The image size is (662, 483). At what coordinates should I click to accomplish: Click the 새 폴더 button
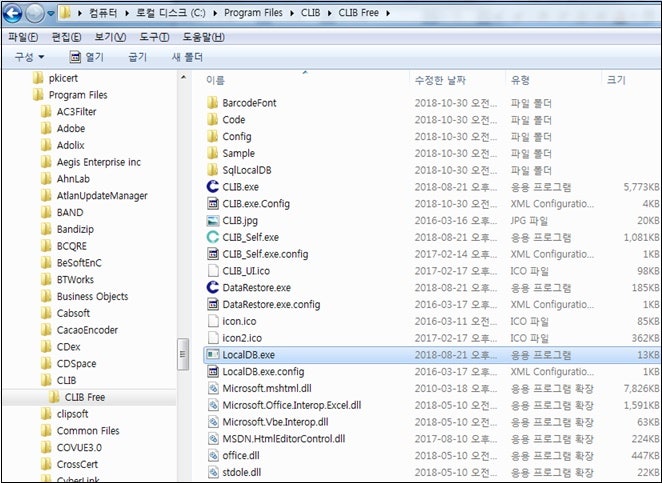[187, 57]
